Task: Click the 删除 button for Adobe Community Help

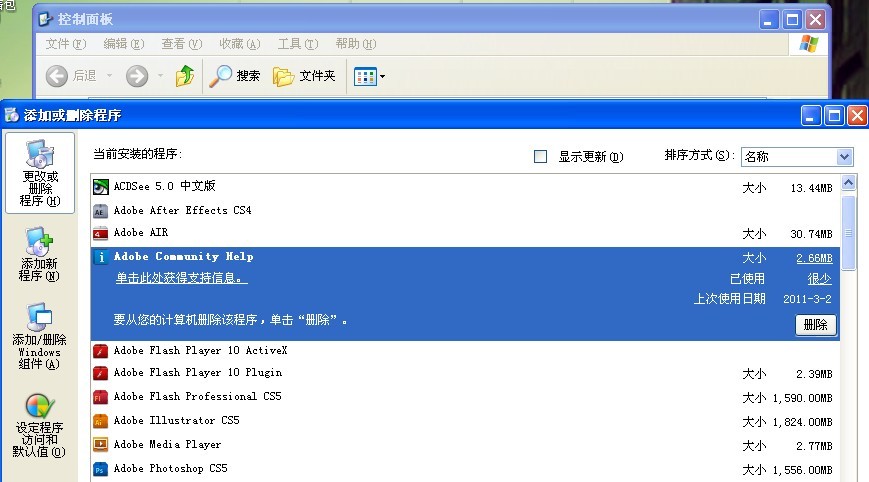Action: pyautogui.click(x=816, y=325)
